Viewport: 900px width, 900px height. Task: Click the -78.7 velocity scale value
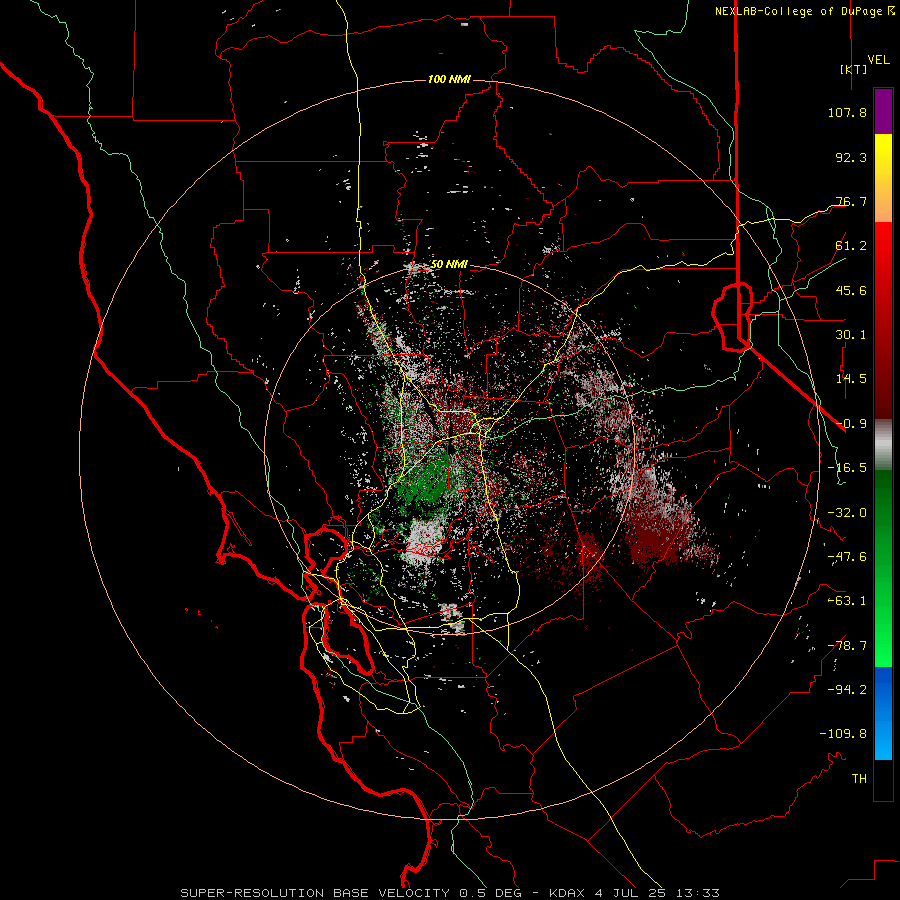click(x=847, y=646)
